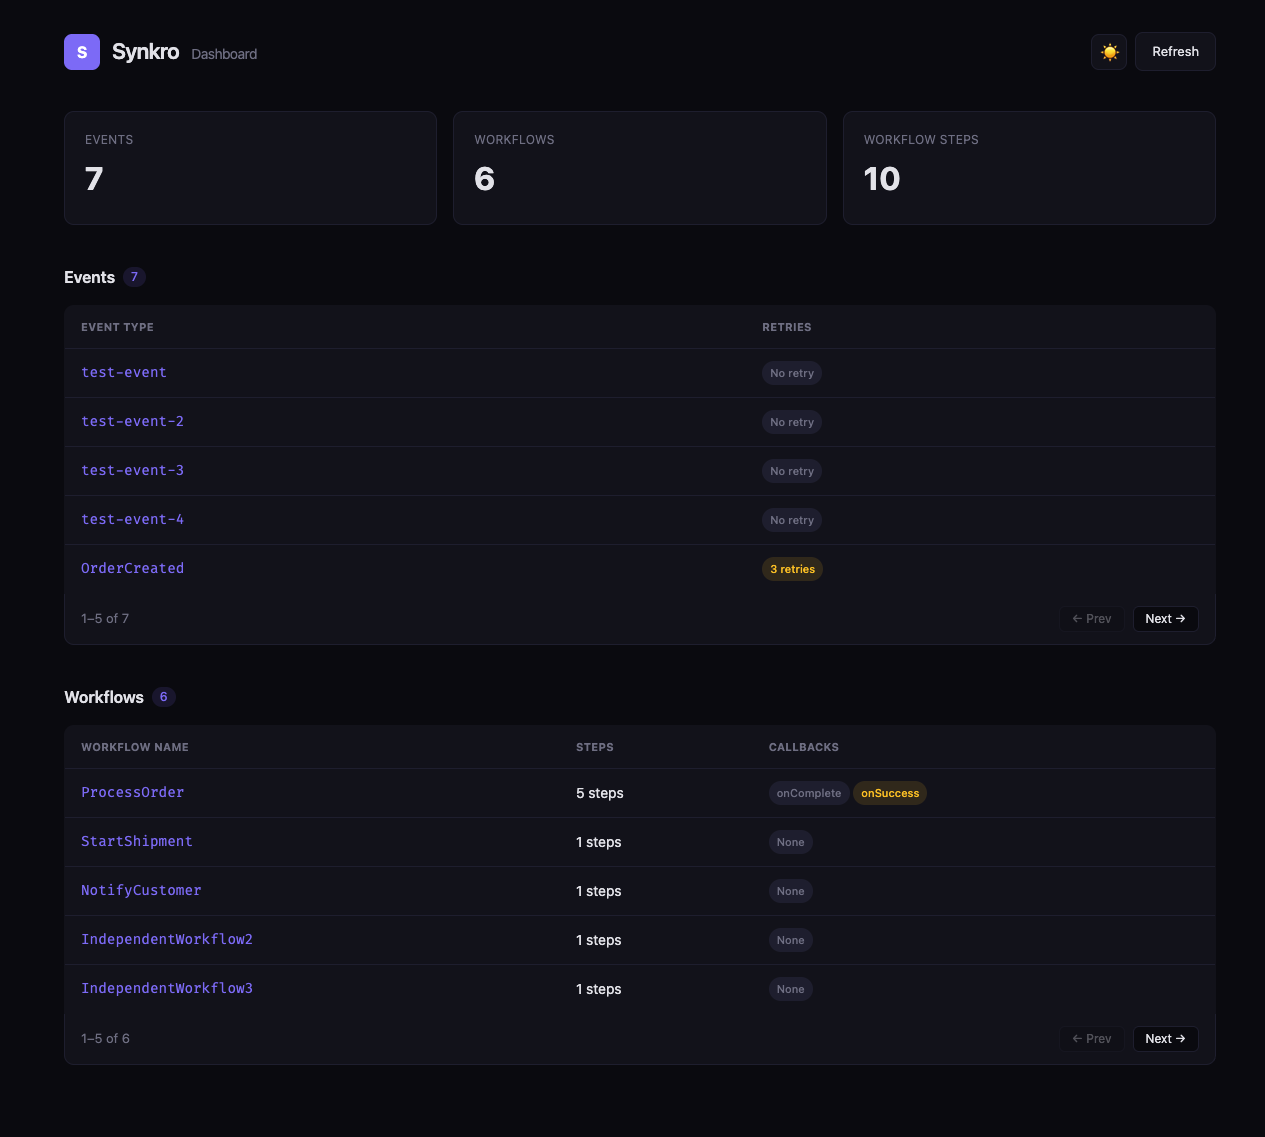Viewport: 1265px width, 1137px height.
Task: Open the test-event event link
Action: click(124, 373)
